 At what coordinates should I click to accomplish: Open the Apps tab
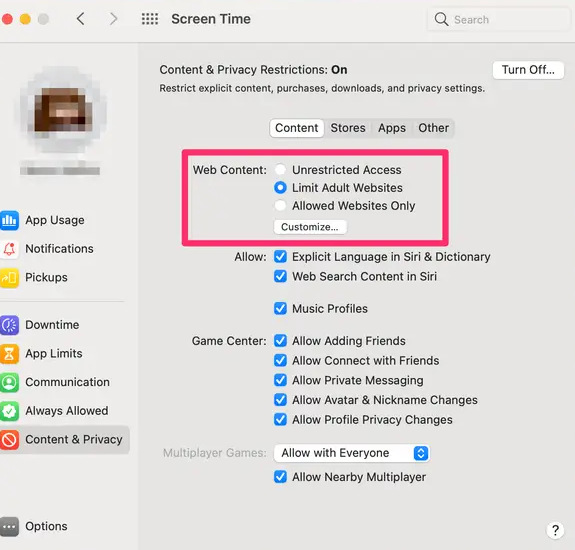392,128
